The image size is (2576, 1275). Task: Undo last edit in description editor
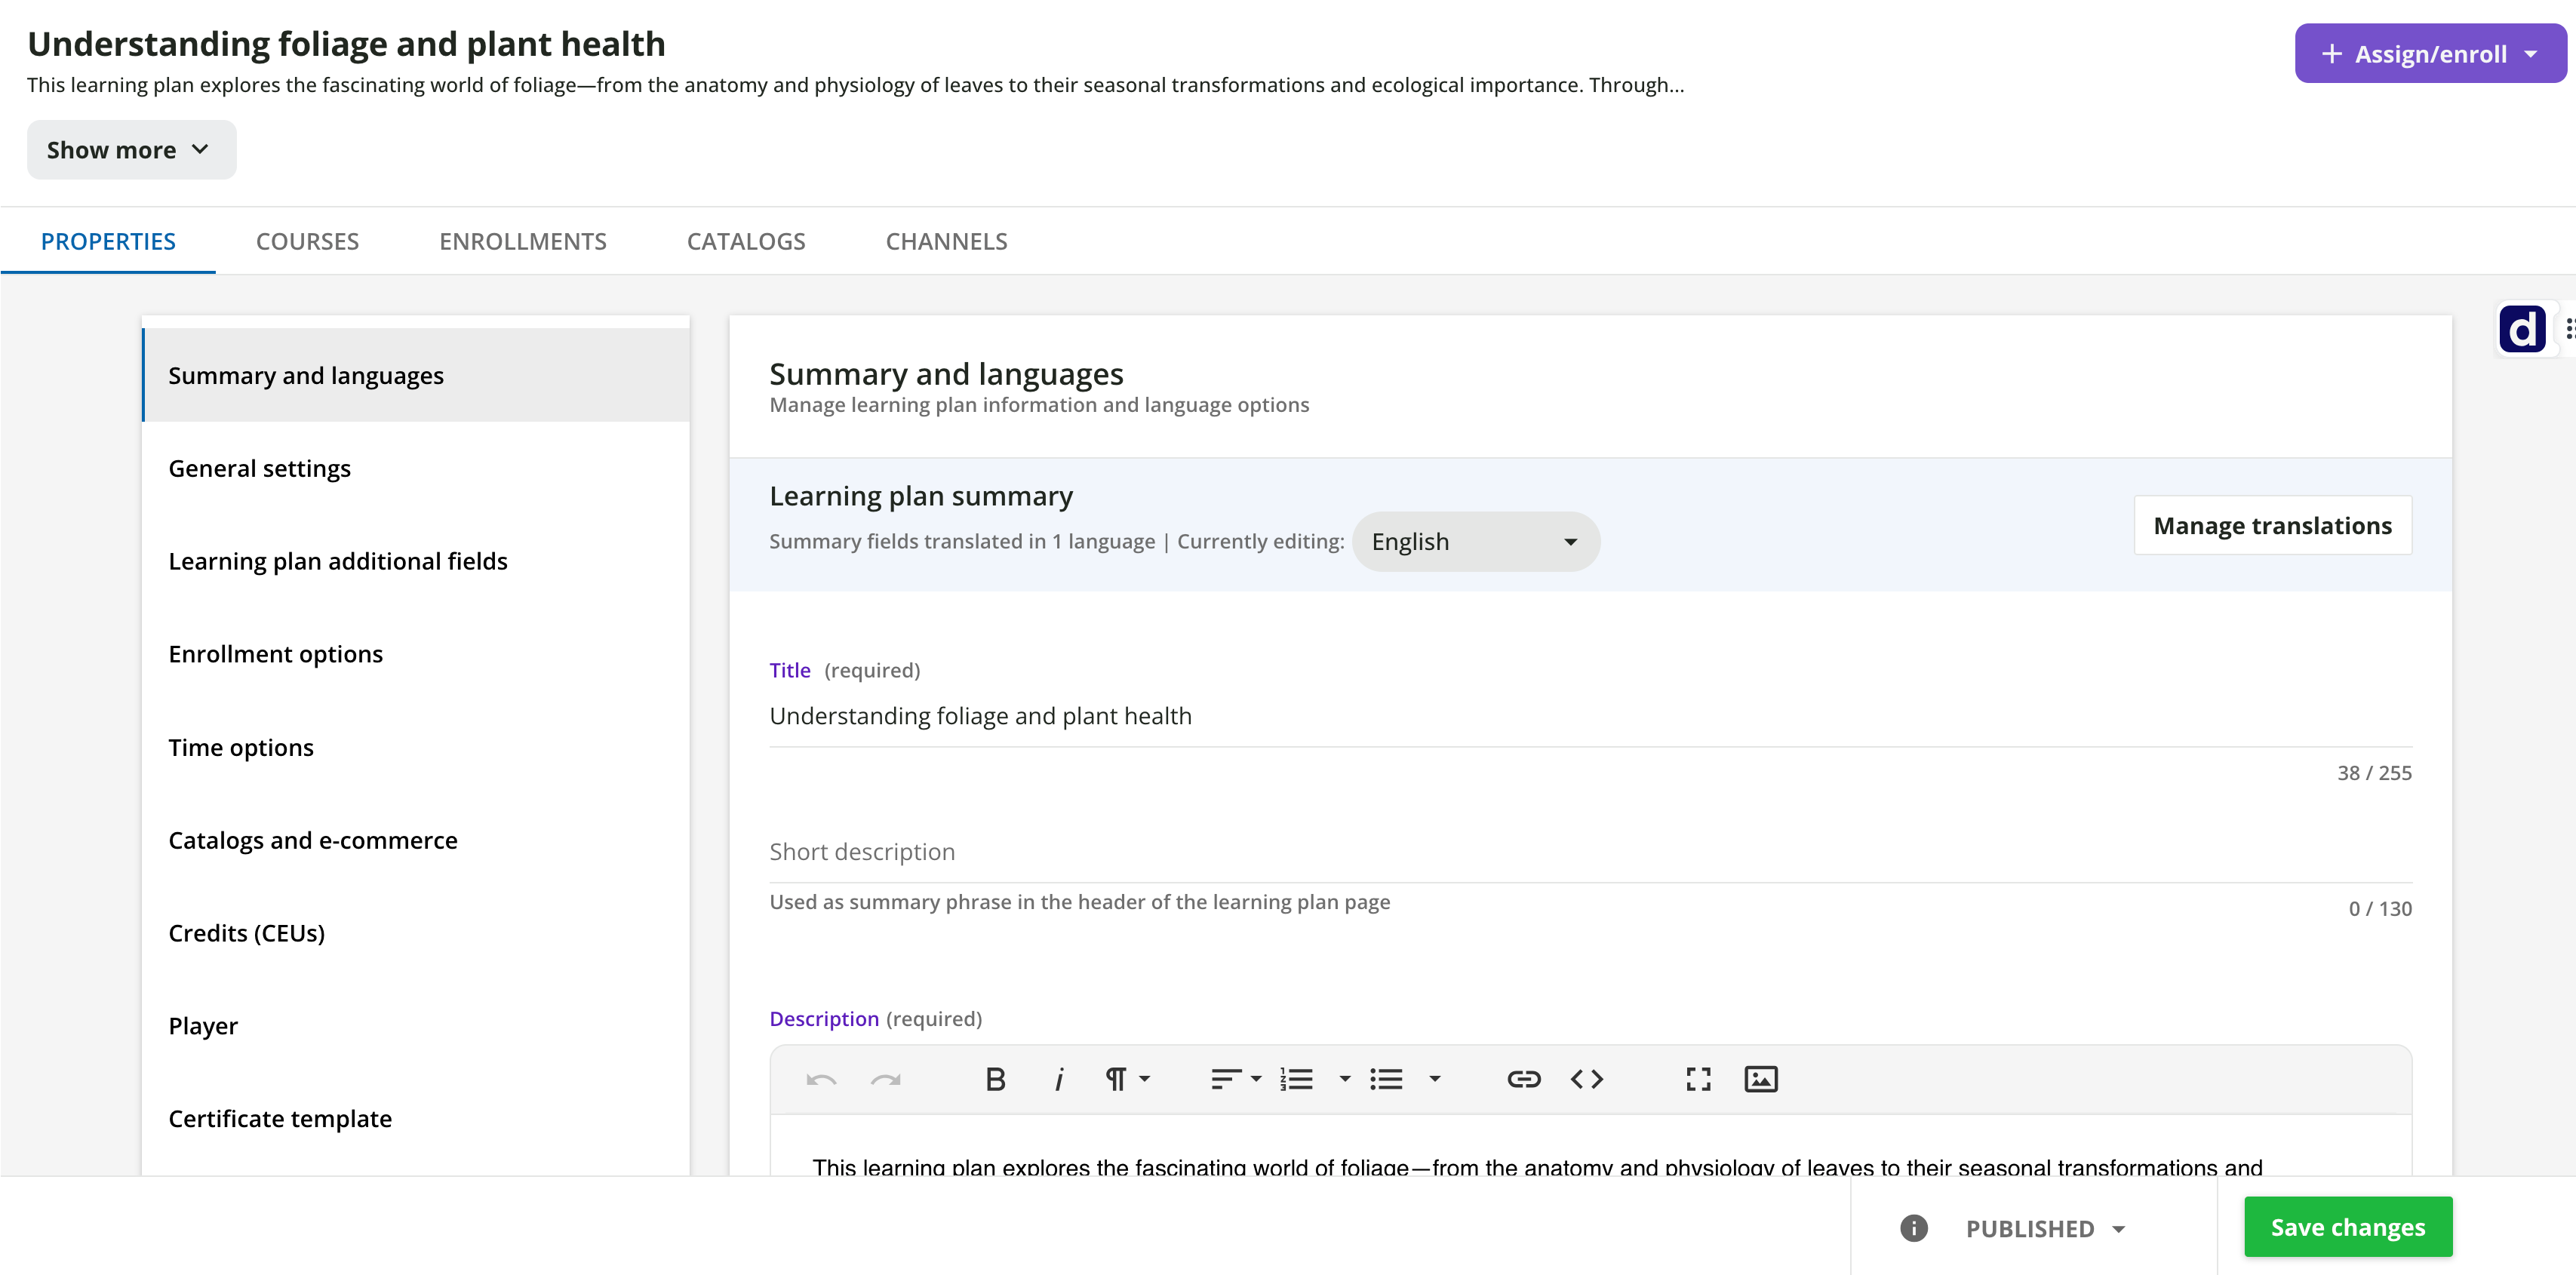pos(821,1079)
